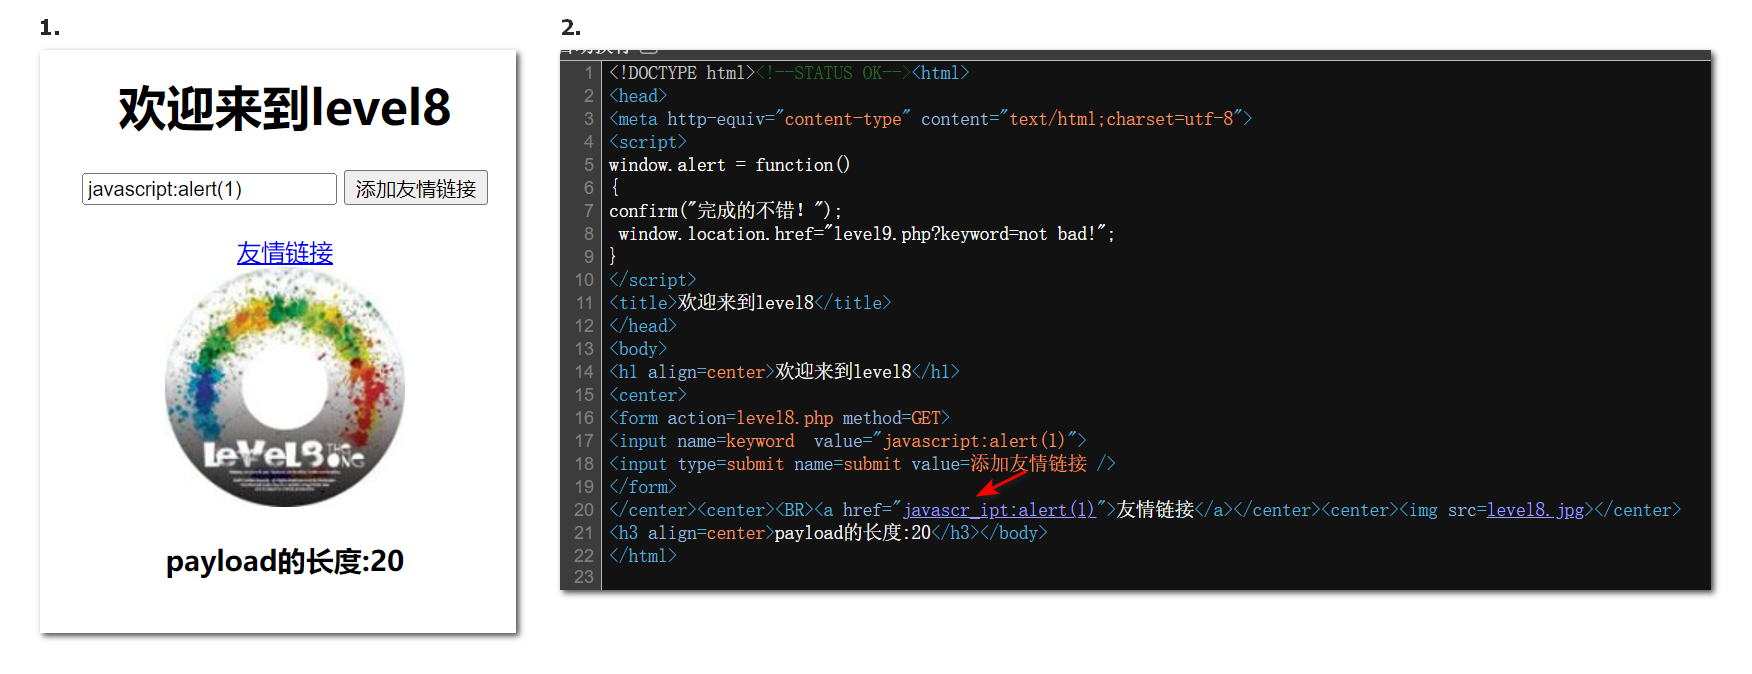Screen dimensions: 1752x674
Task: Click line number 23 on the empty line
Action: click(584, 577)
